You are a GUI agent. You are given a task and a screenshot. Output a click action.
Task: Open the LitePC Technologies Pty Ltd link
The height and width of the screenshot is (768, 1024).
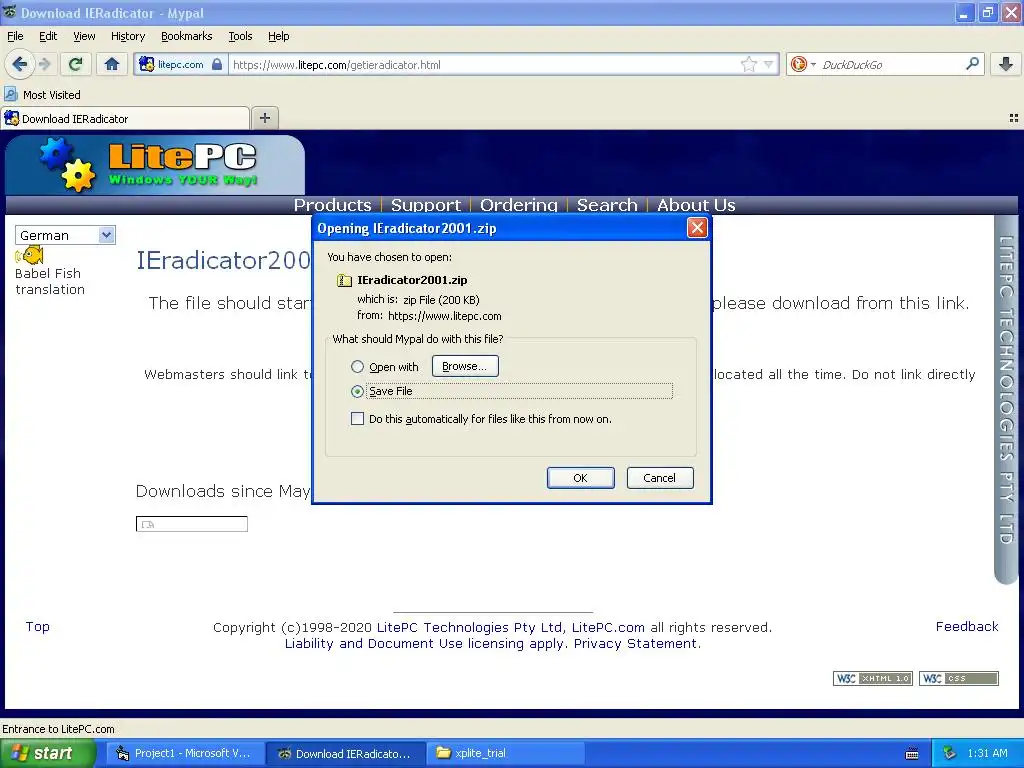click(469, 628)
